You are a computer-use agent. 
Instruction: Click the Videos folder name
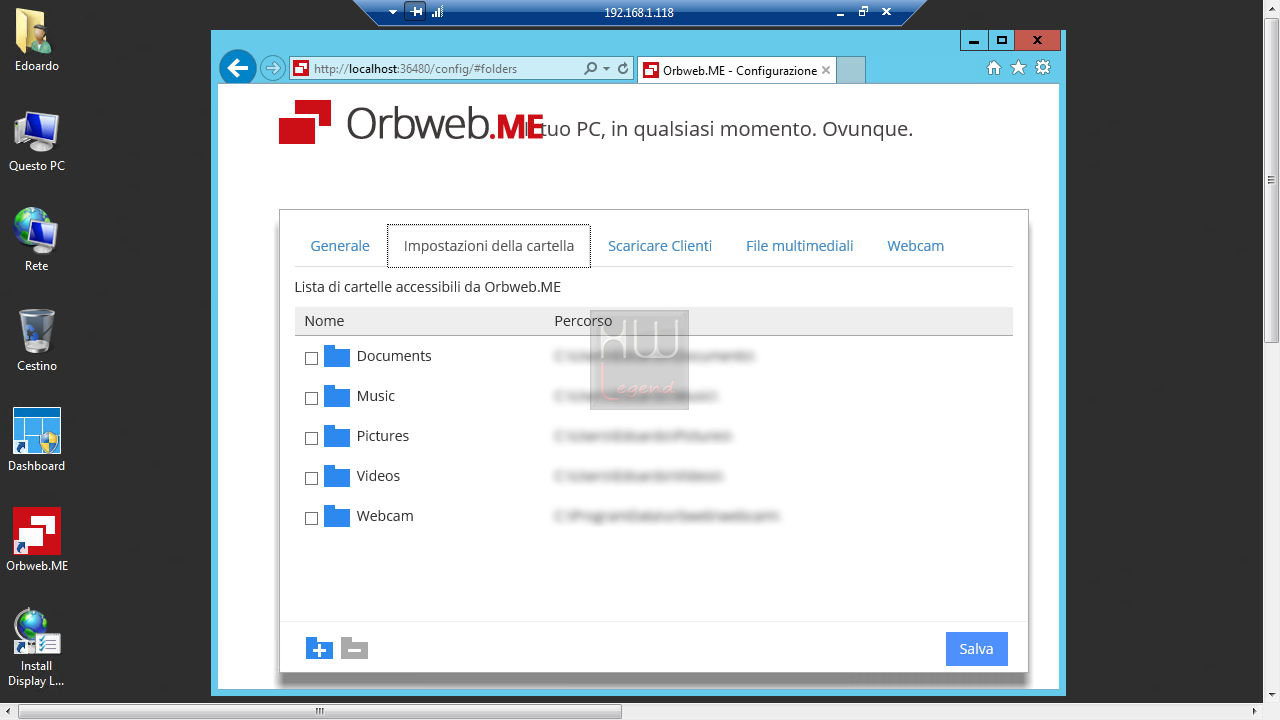[378, 476]
